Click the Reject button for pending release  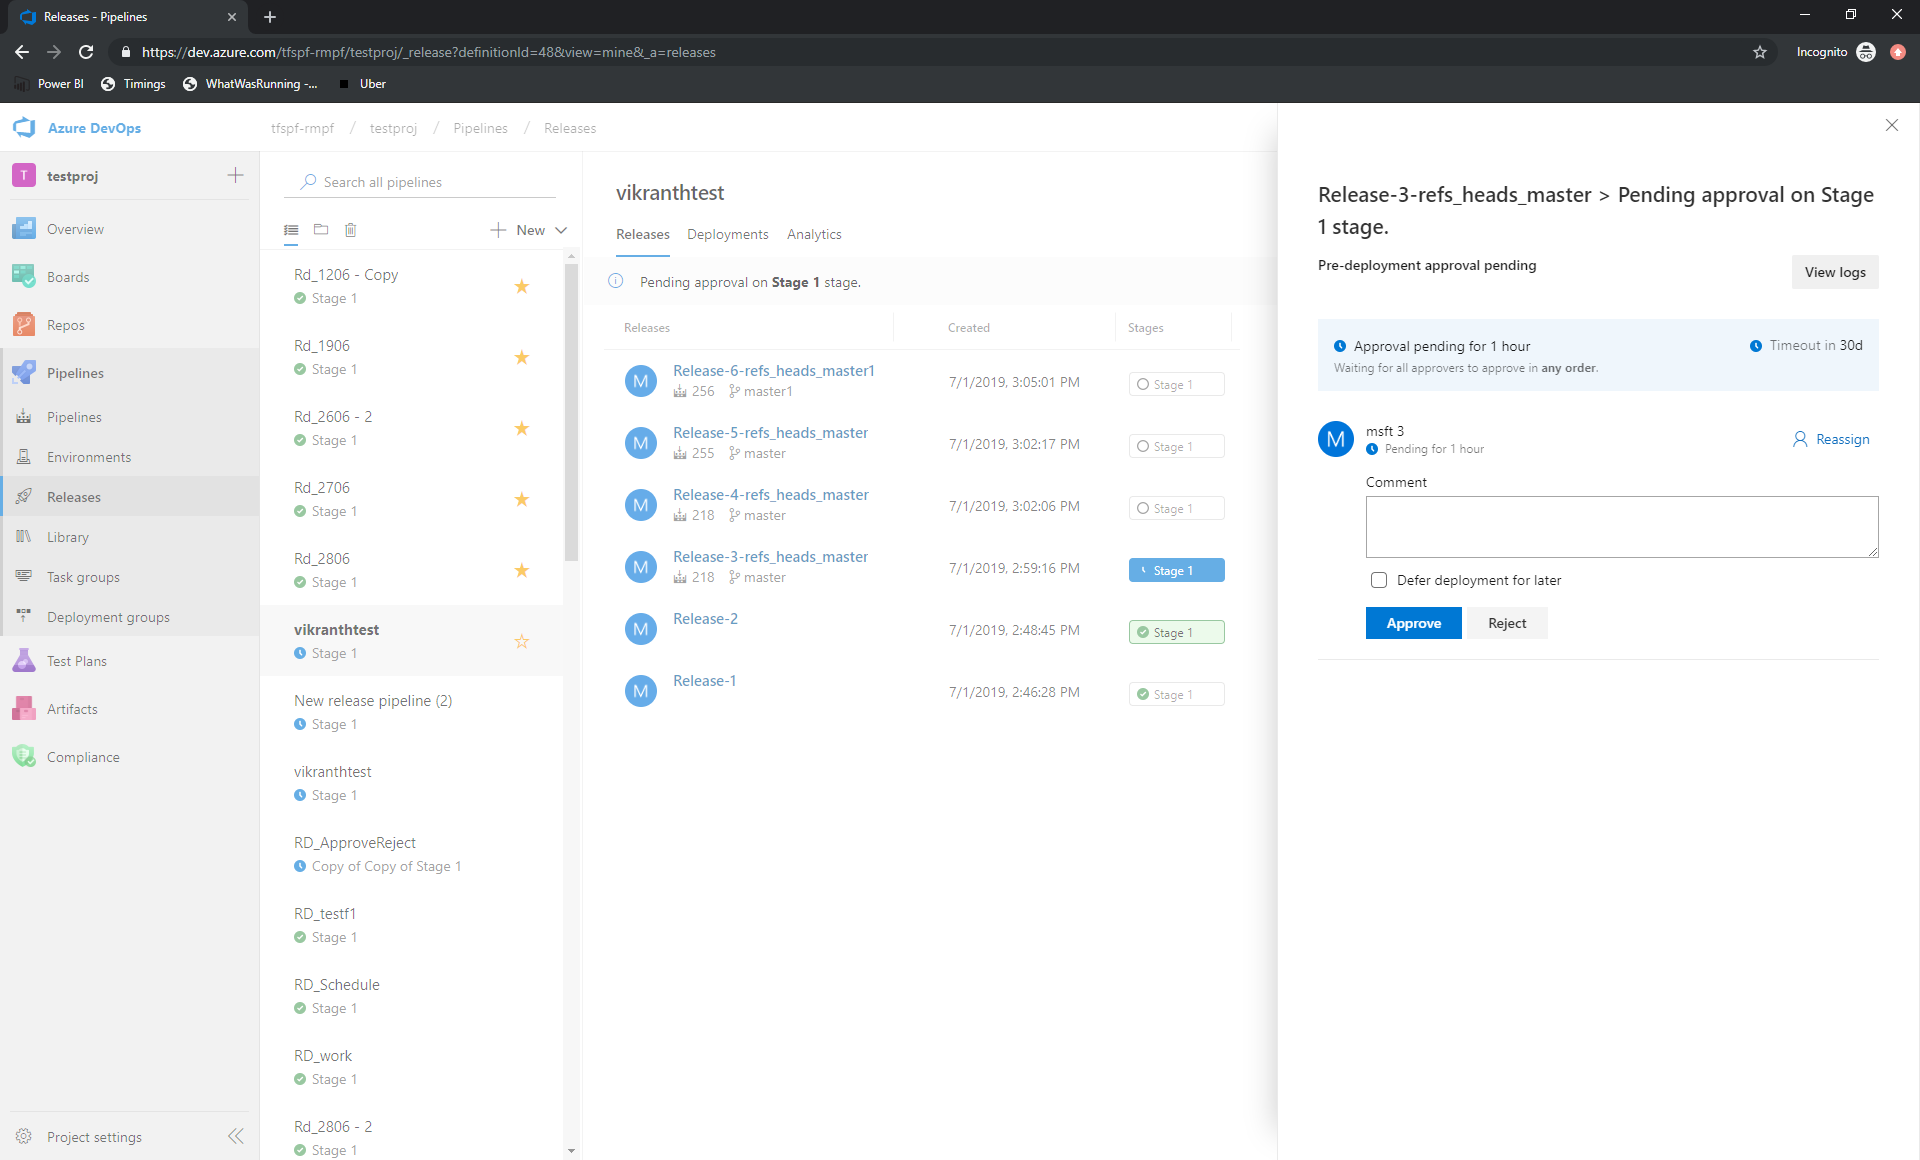tap(1506, 623)
